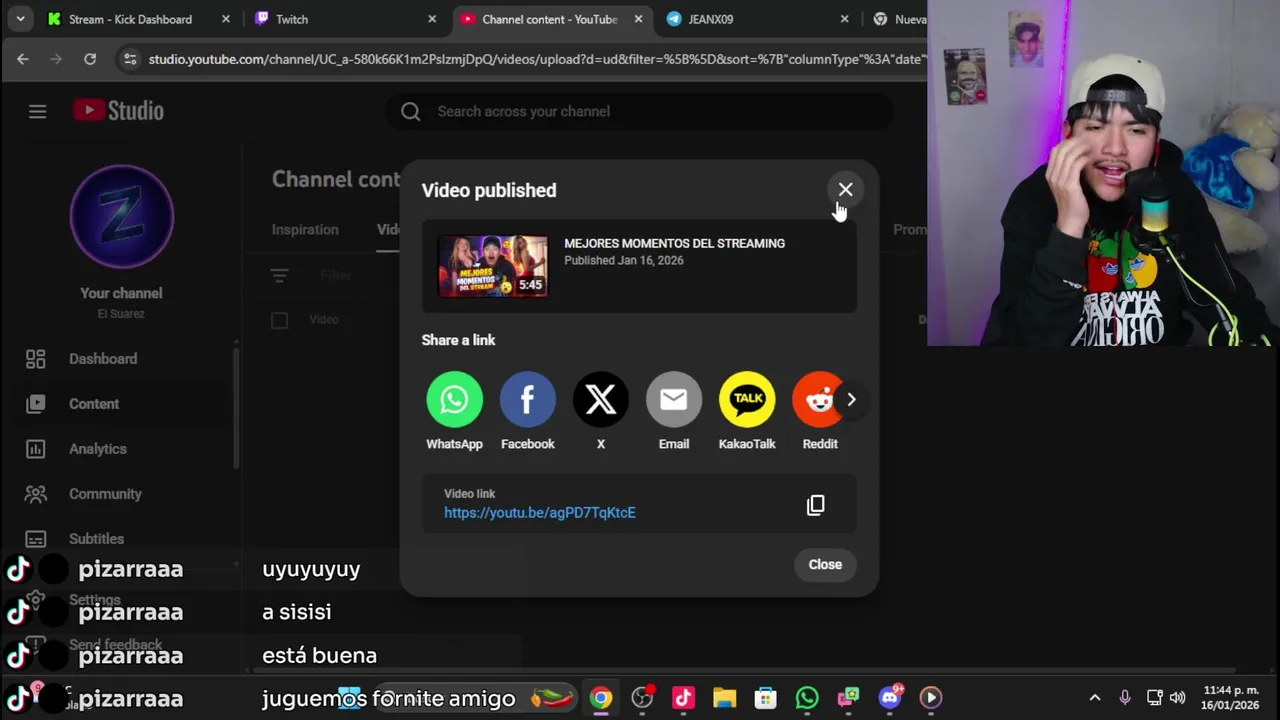Select all videos checkbox in table header
Viewport: 1280px width, 720px height.
tap(279, 320)
